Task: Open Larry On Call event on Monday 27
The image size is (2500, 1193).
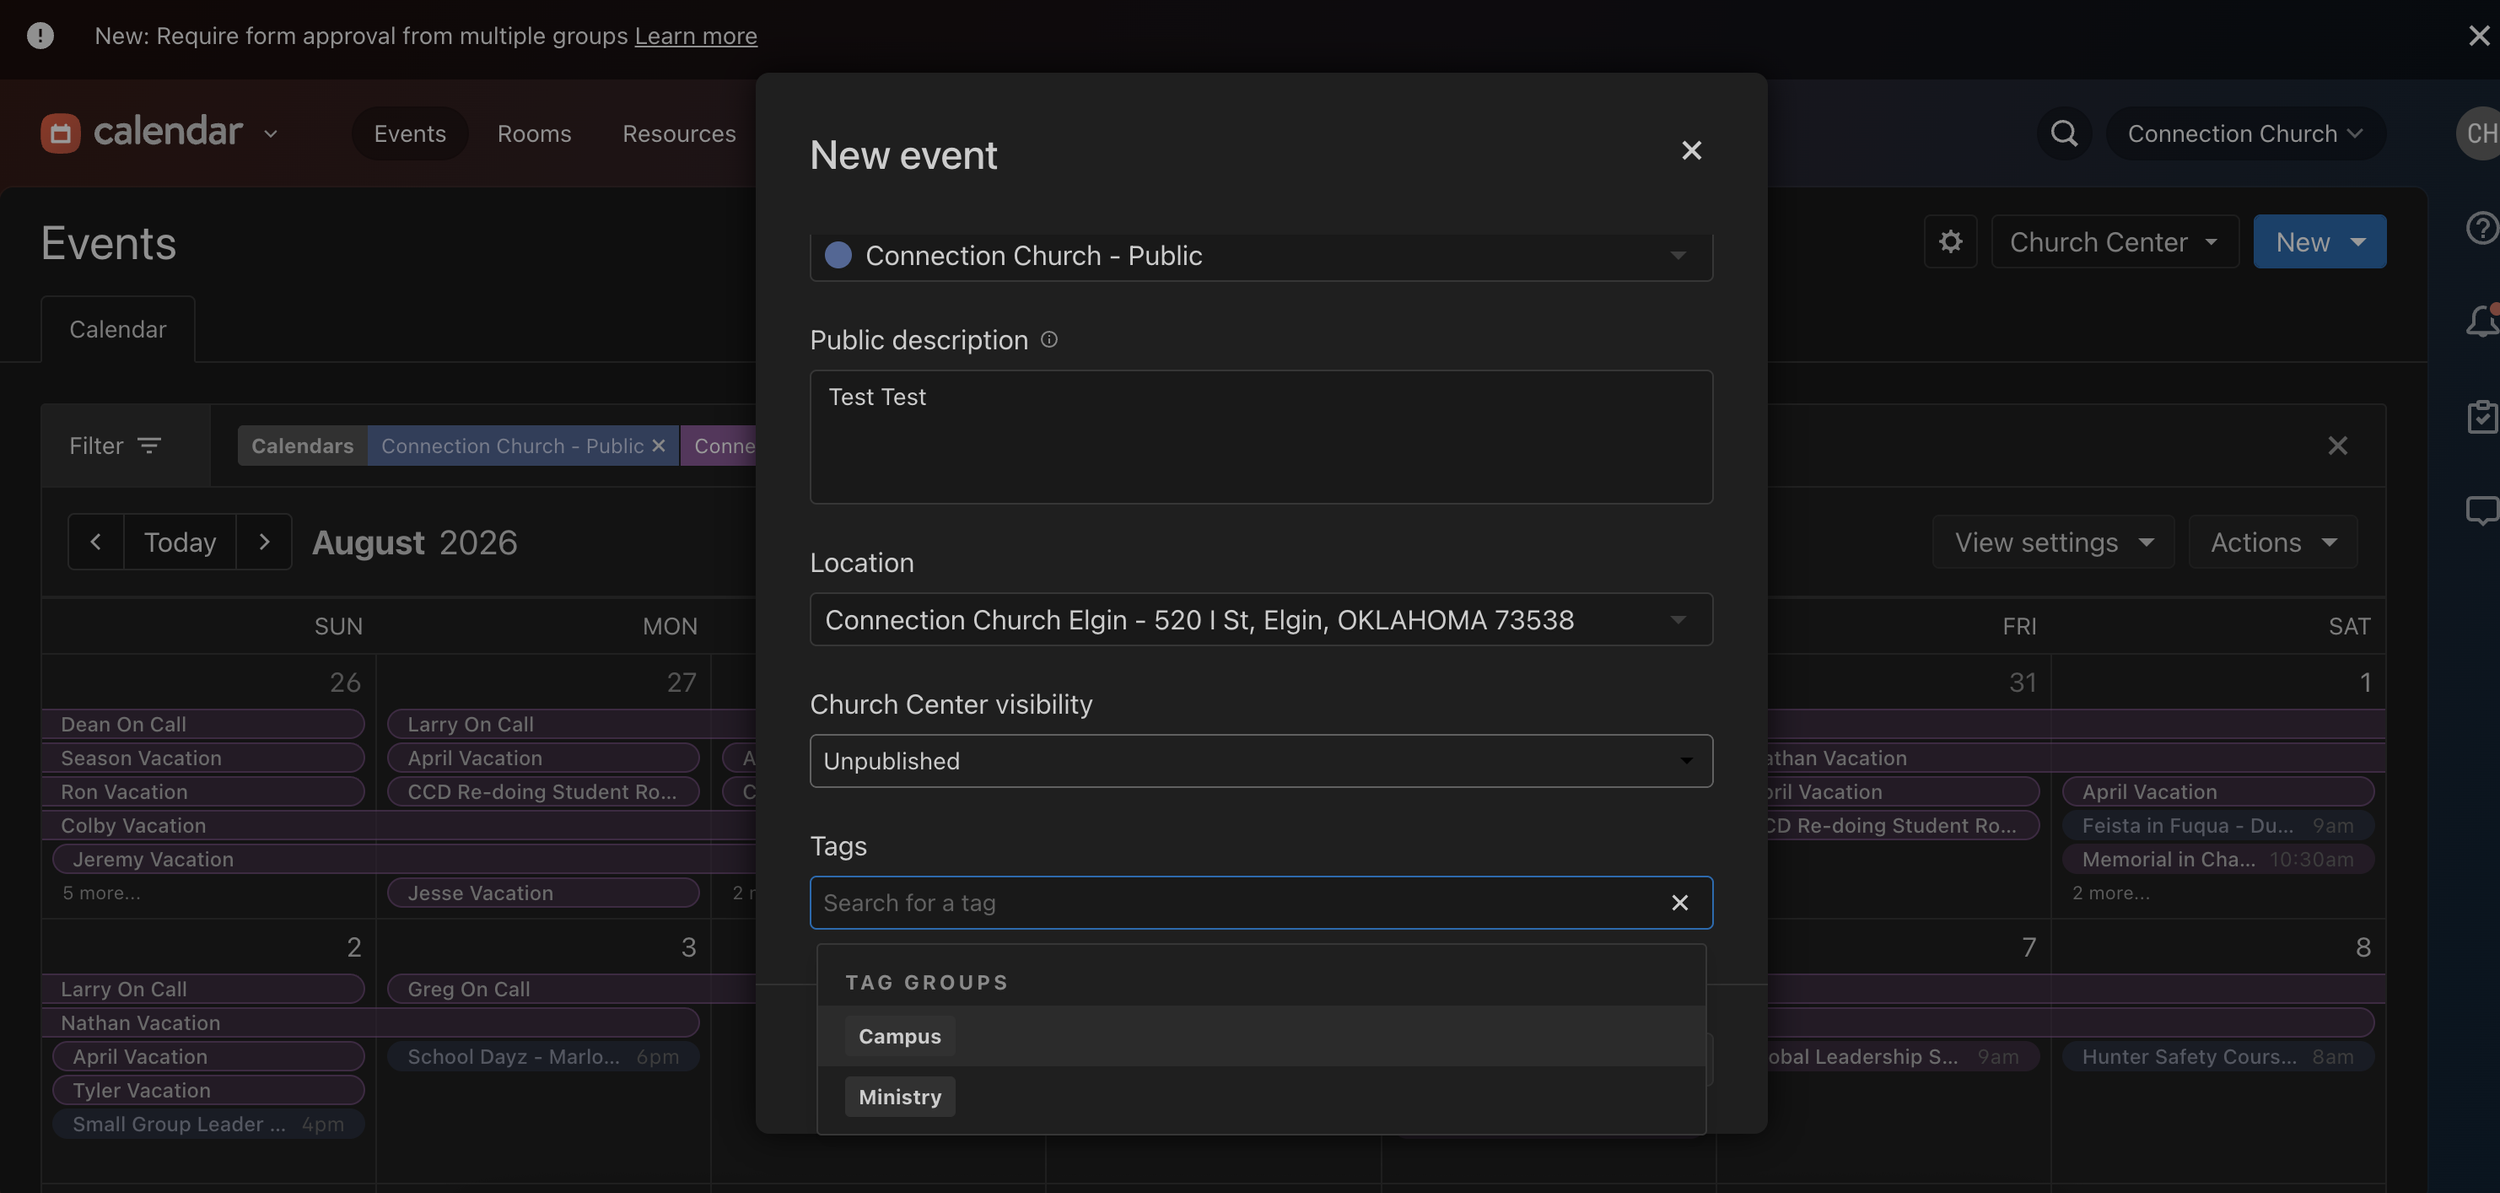Action: 572,724
